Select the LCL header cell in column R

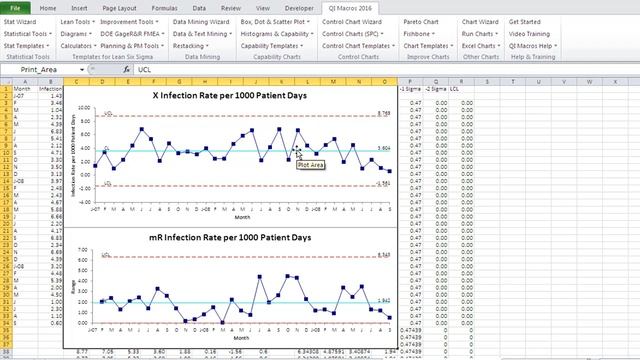461,89
